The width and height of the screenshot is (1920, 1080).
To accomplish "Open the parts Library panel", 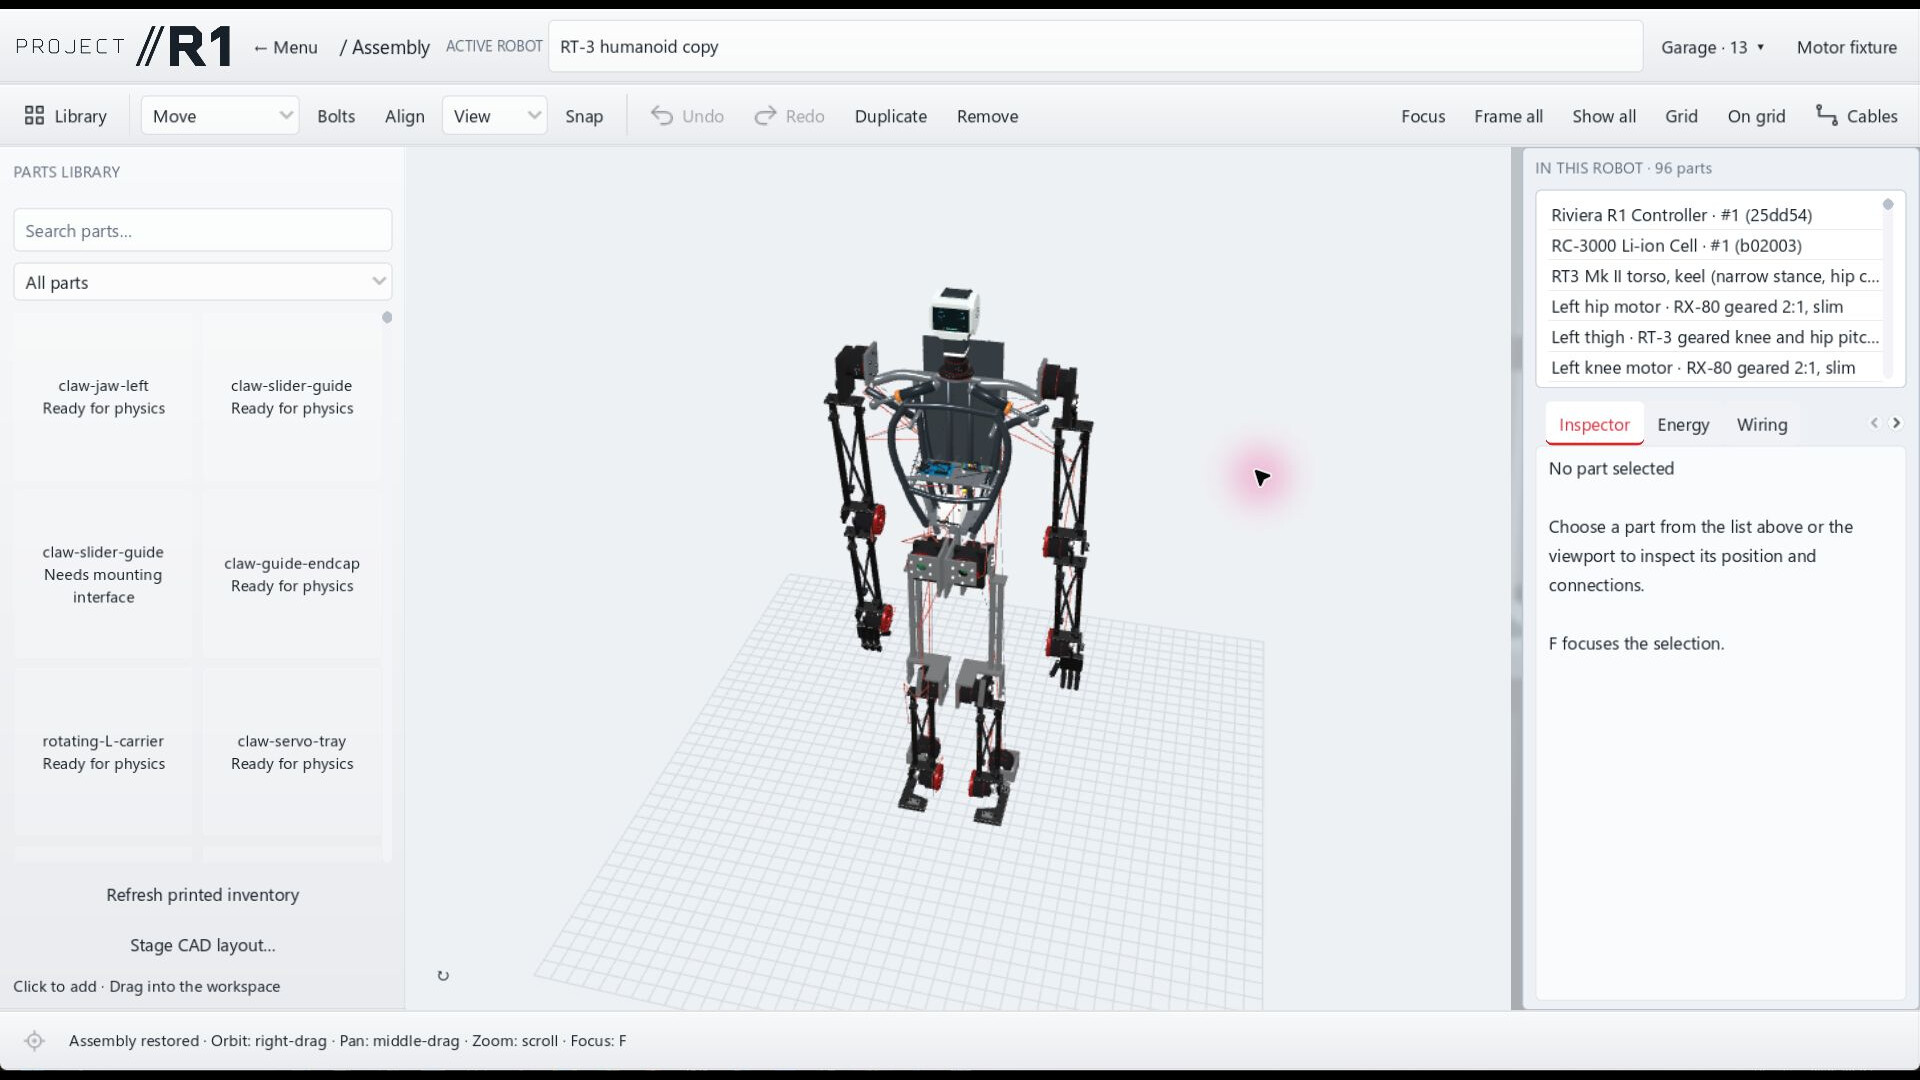I will (x=66, y=116).
